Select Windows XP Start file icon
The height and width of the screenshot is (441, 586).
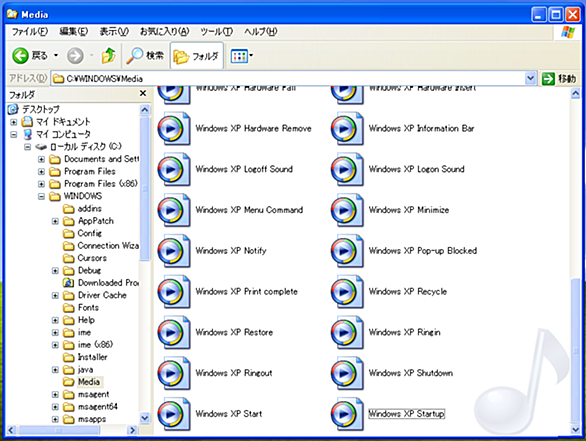coord(174,414)
